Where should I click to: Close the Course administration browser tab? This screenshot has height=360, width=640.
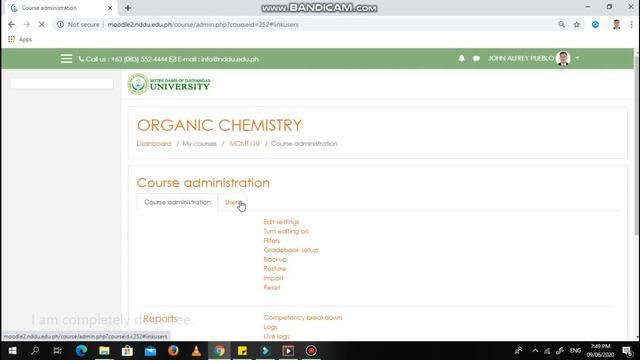click(x=110, y=8)
